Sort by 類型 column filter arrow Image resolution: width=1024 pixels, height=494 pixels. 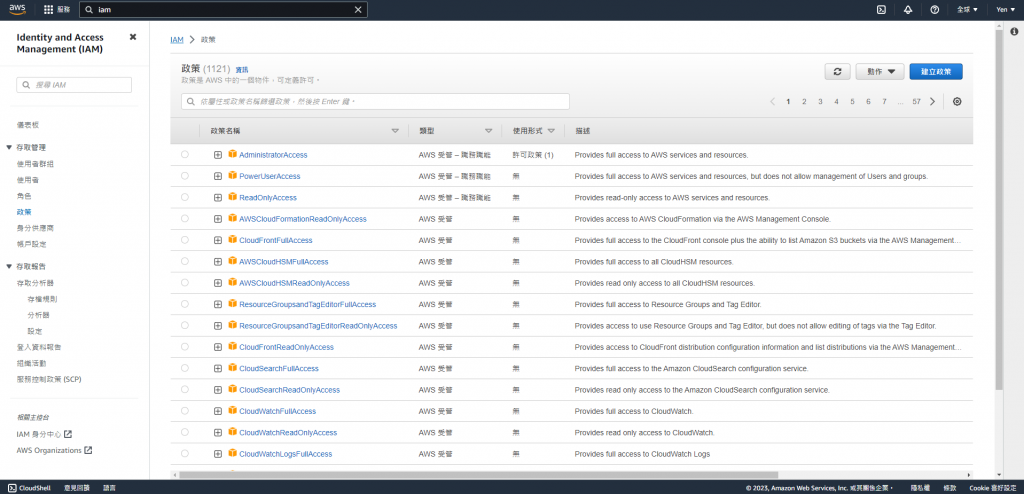tap(488, 131)
